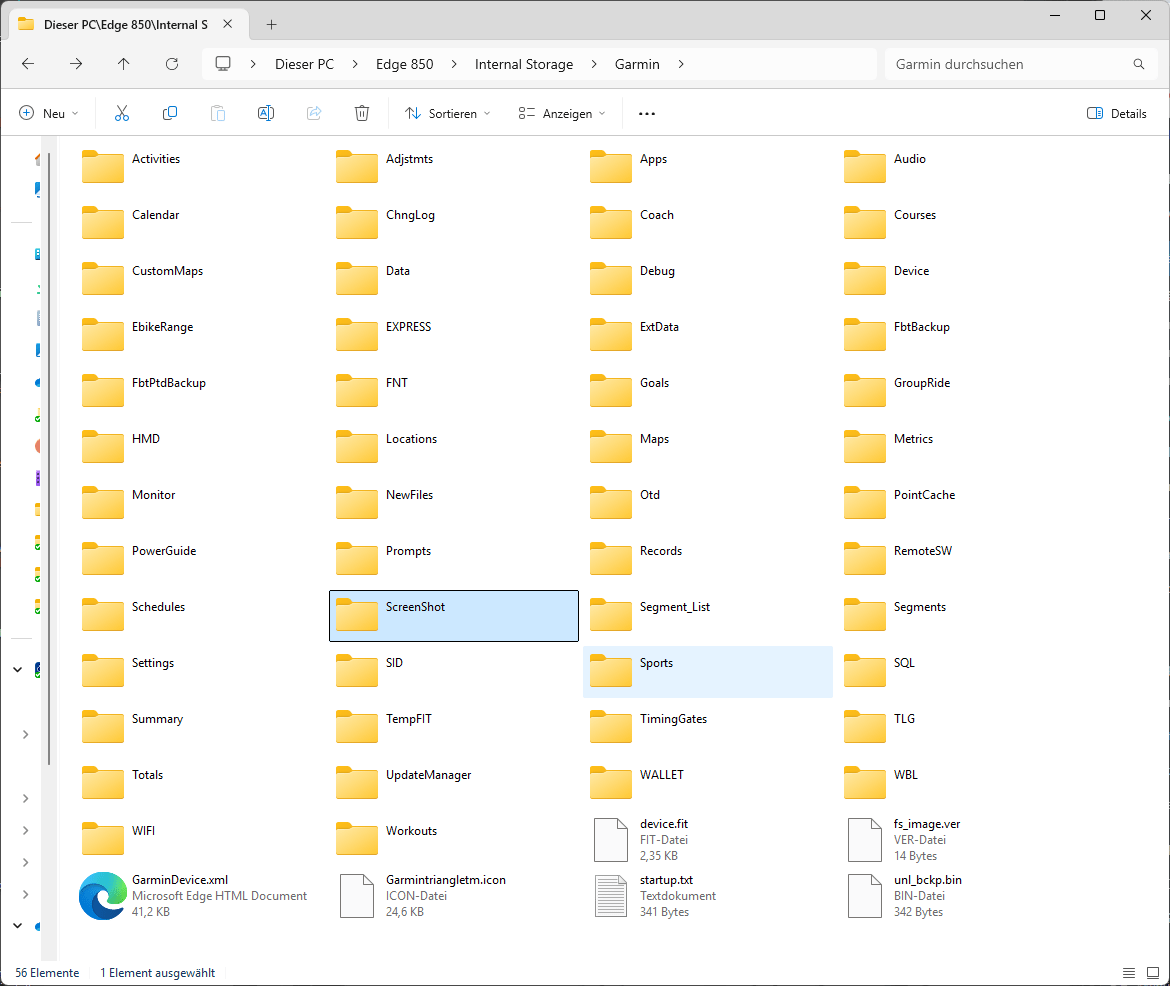Viewport: 1170px width, 986px height.
Task: Switch to details list view icon in status bar
Action: pos(1129,973)
